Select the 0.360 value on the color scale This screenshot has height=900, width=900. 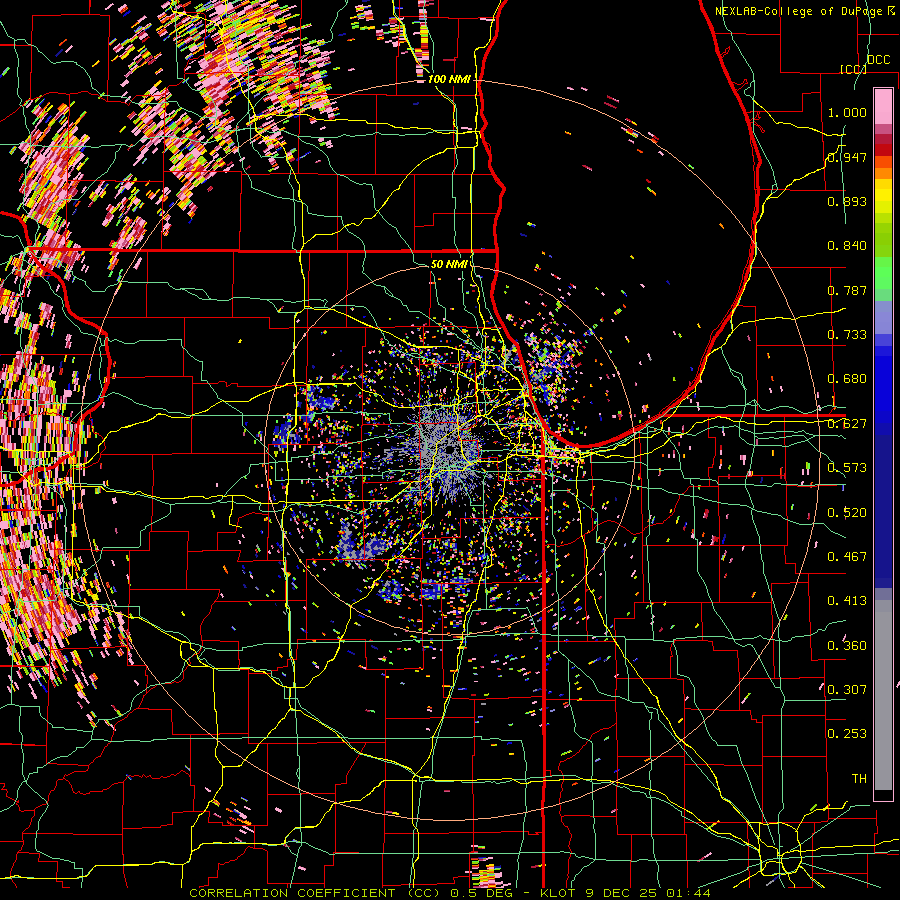point(847,646)
